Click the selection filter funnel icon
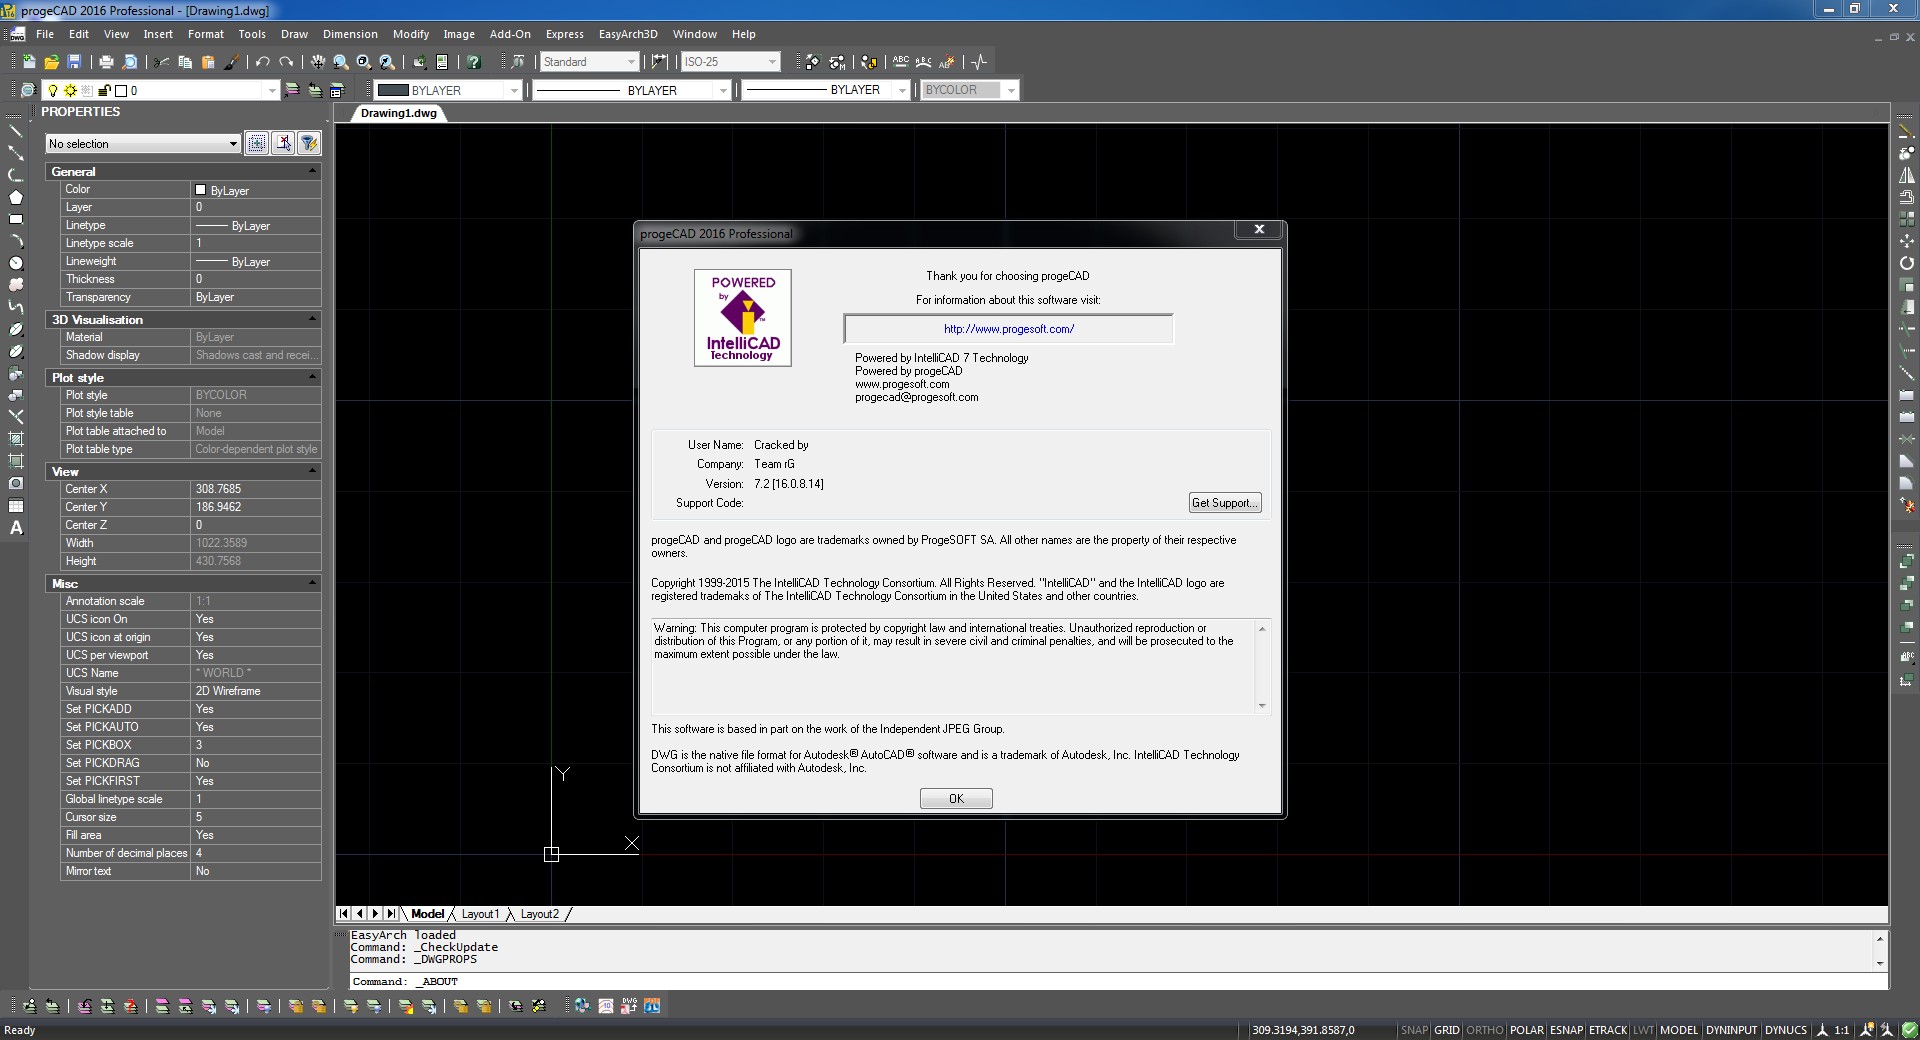 (x=309, y=143)
